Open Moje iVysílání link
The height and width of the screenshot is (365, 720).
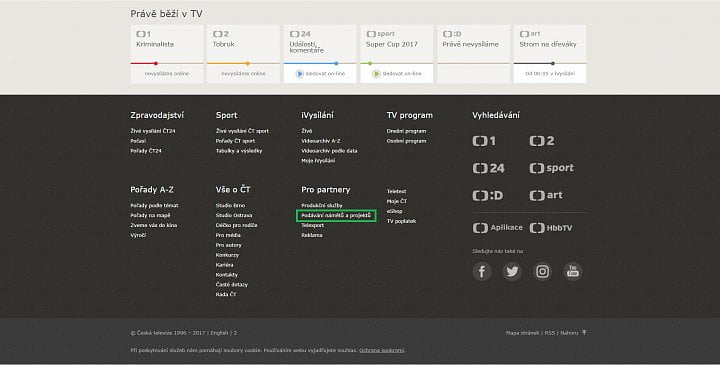[x=318, y=161]
